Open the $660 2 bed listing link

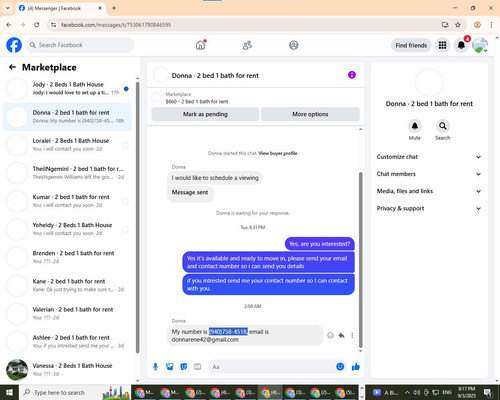(197, 102)
